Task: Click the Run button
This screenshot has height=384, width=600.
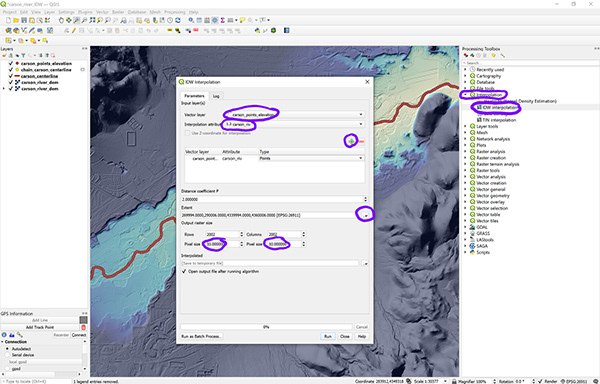Action: point(328,336)
